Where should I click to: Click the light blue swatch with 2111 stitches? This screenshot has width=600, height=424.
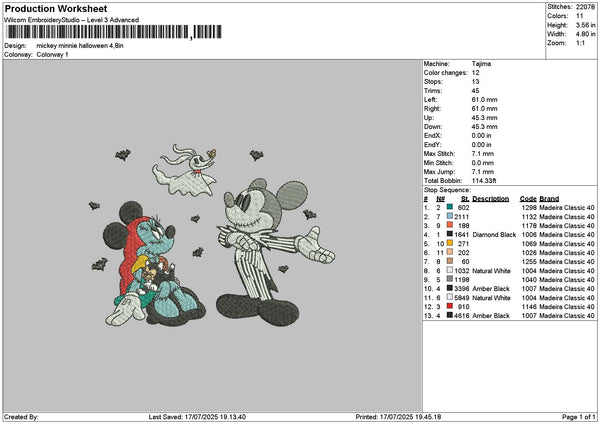(x=450, y=216)
